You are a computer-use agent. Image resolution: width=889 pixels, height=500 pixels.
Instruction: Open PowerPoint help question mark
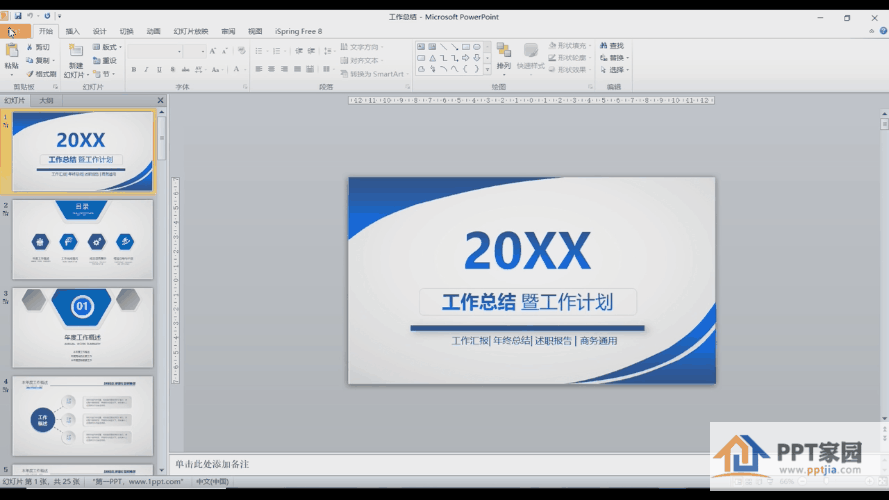point(883,31)
